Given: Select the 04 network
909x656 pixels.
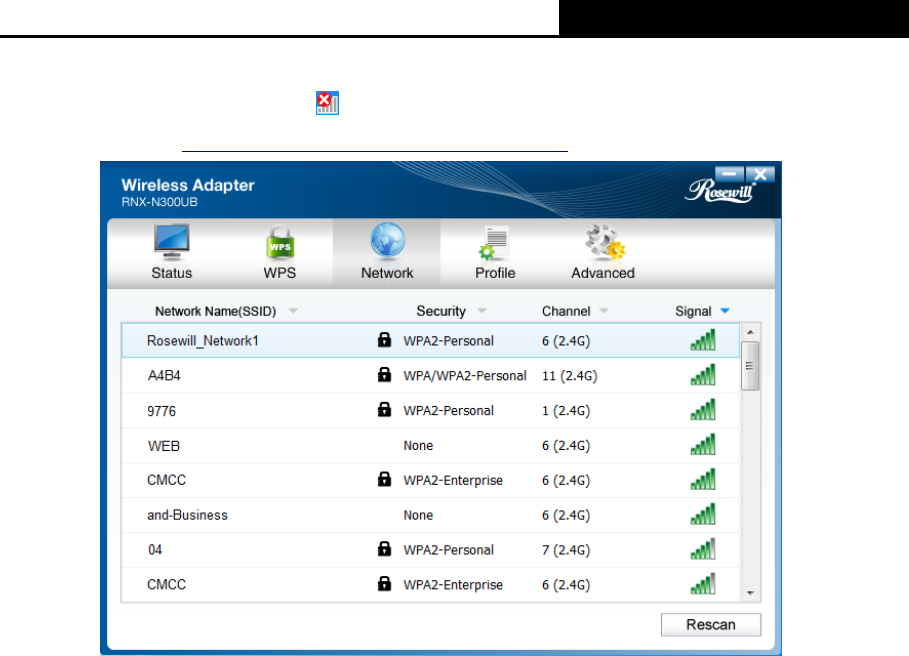Looking at the screenshot, I should point(430,549).
